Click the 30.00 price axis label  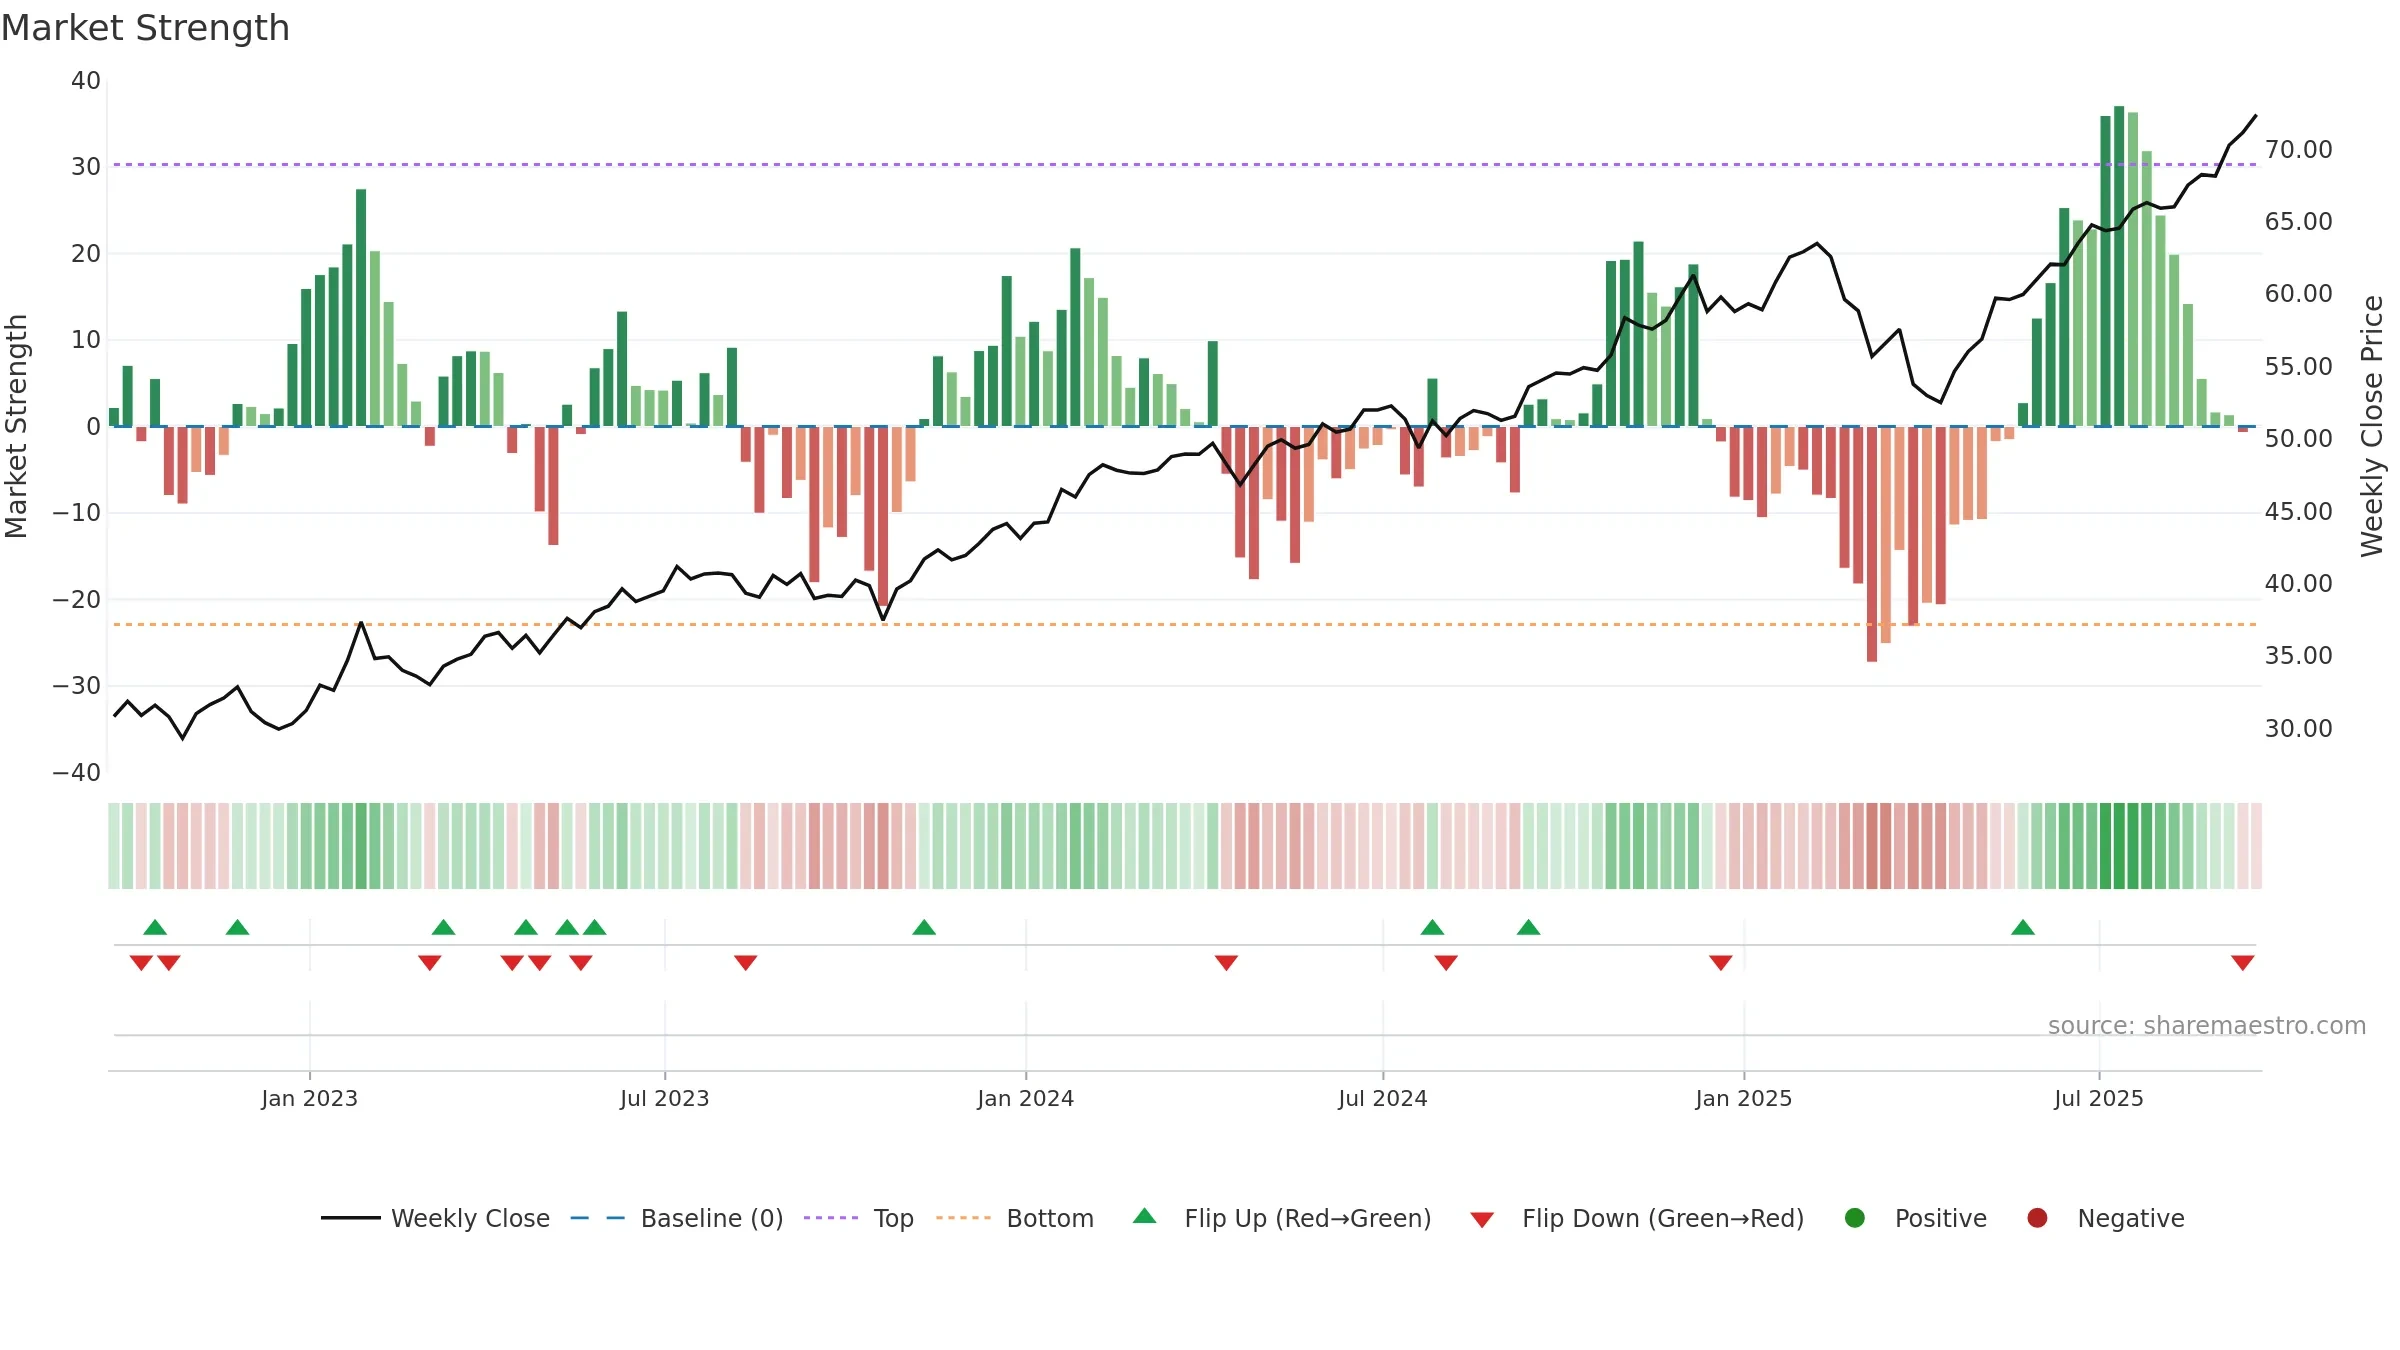click(2298, 729)
